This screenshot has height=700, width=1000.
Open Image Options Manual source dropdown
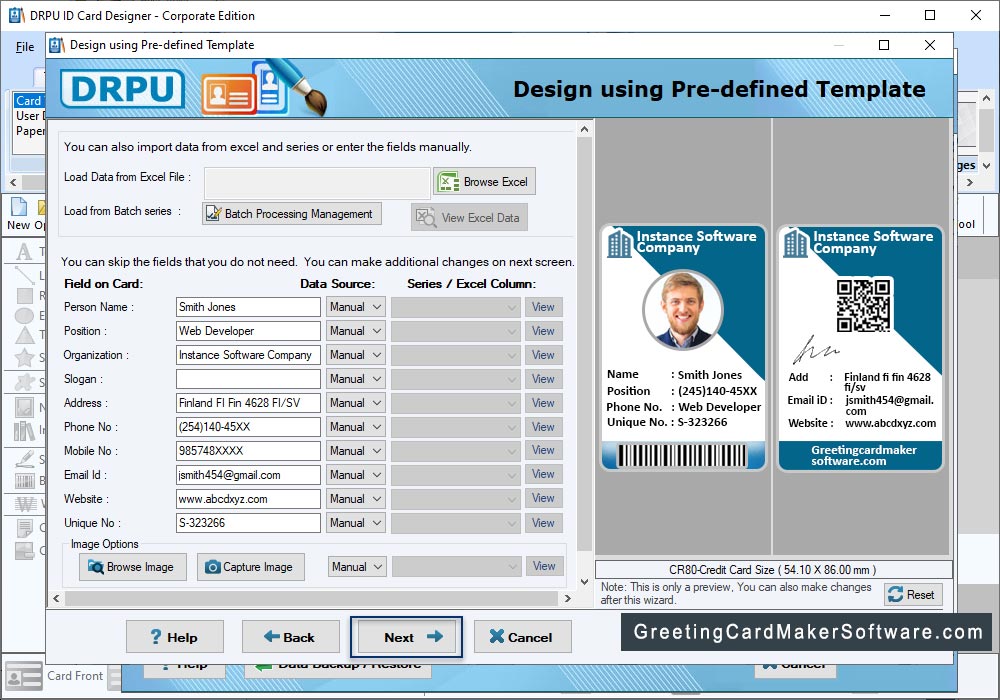[x=357, y=567]
